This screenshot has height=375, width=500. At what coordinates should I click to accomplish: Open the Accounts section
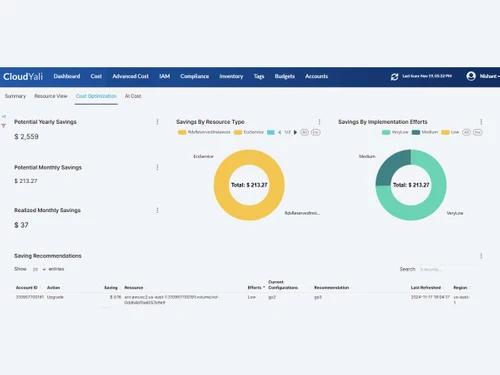coord(316,76)
